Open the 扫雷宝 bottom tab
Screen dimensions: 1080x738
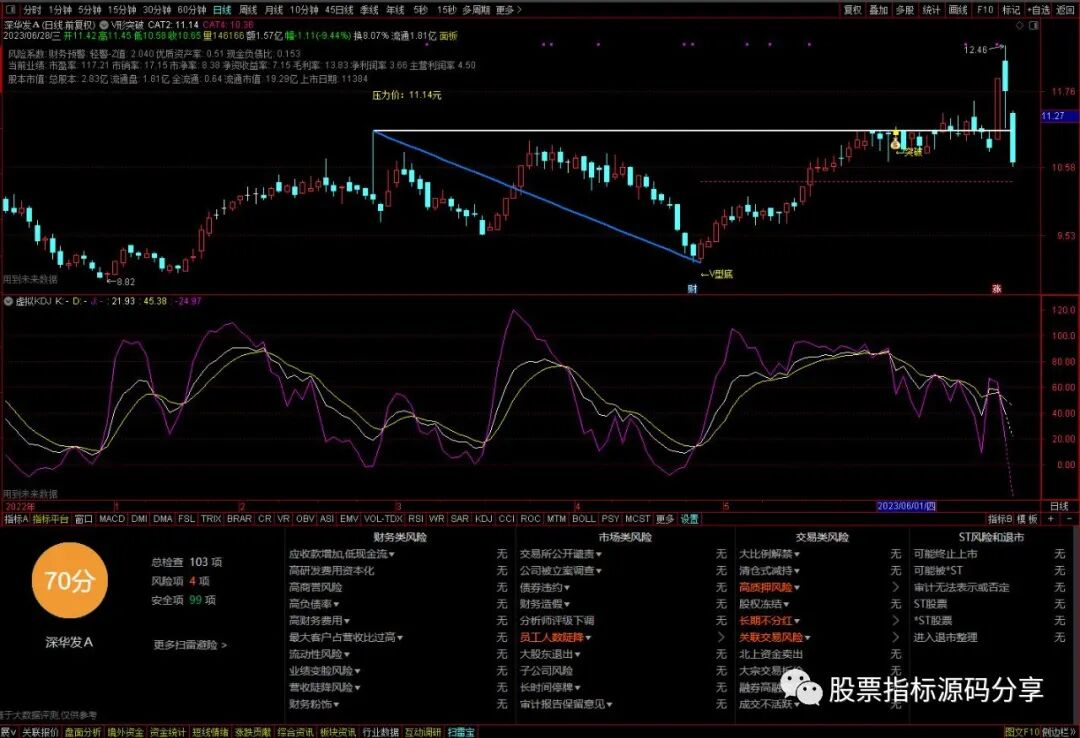(461, 732)
